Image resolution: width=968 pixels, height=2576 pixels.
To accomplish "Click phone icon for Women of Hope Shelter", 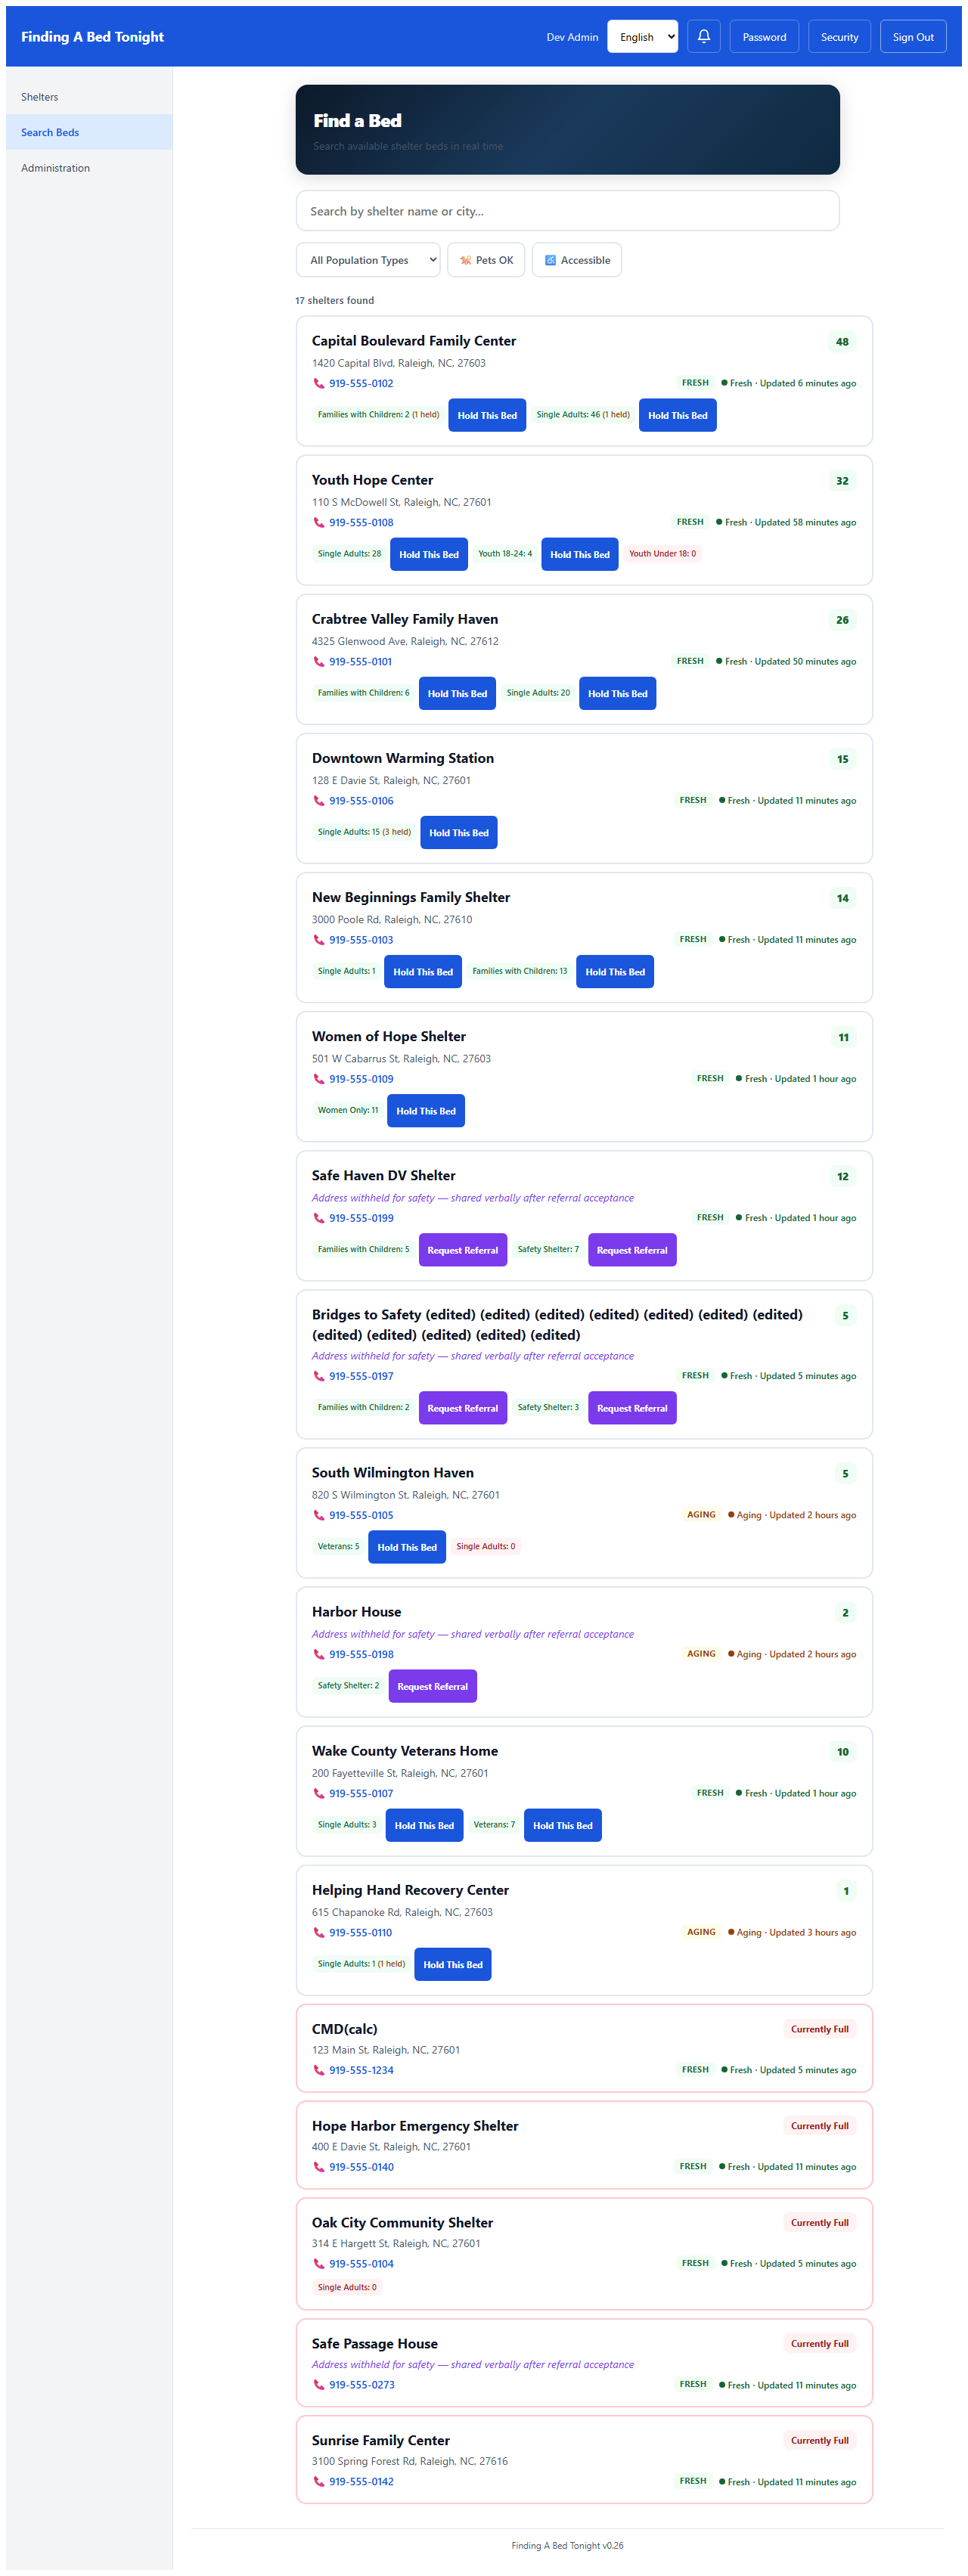I will coord(319,1079).
